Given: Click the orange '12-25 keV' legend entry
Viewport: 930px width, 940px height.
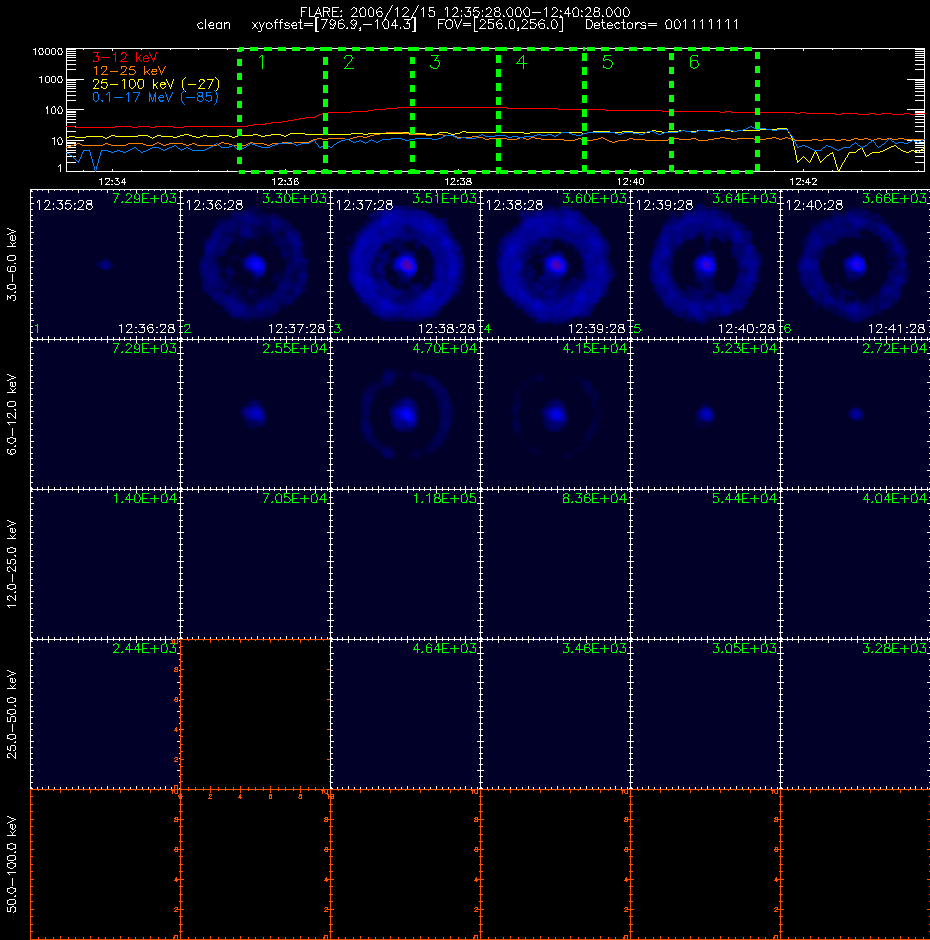Looking at the screenshot, I should 129,71.
